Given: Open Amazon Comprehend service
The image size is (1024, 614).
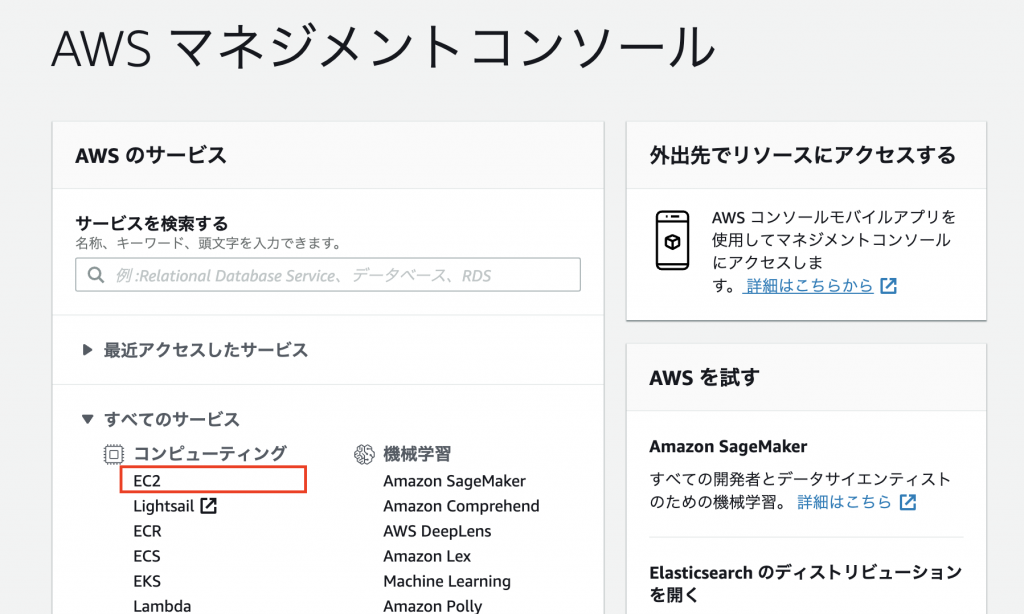Looking at the screenshot, I should click(461, 505).
